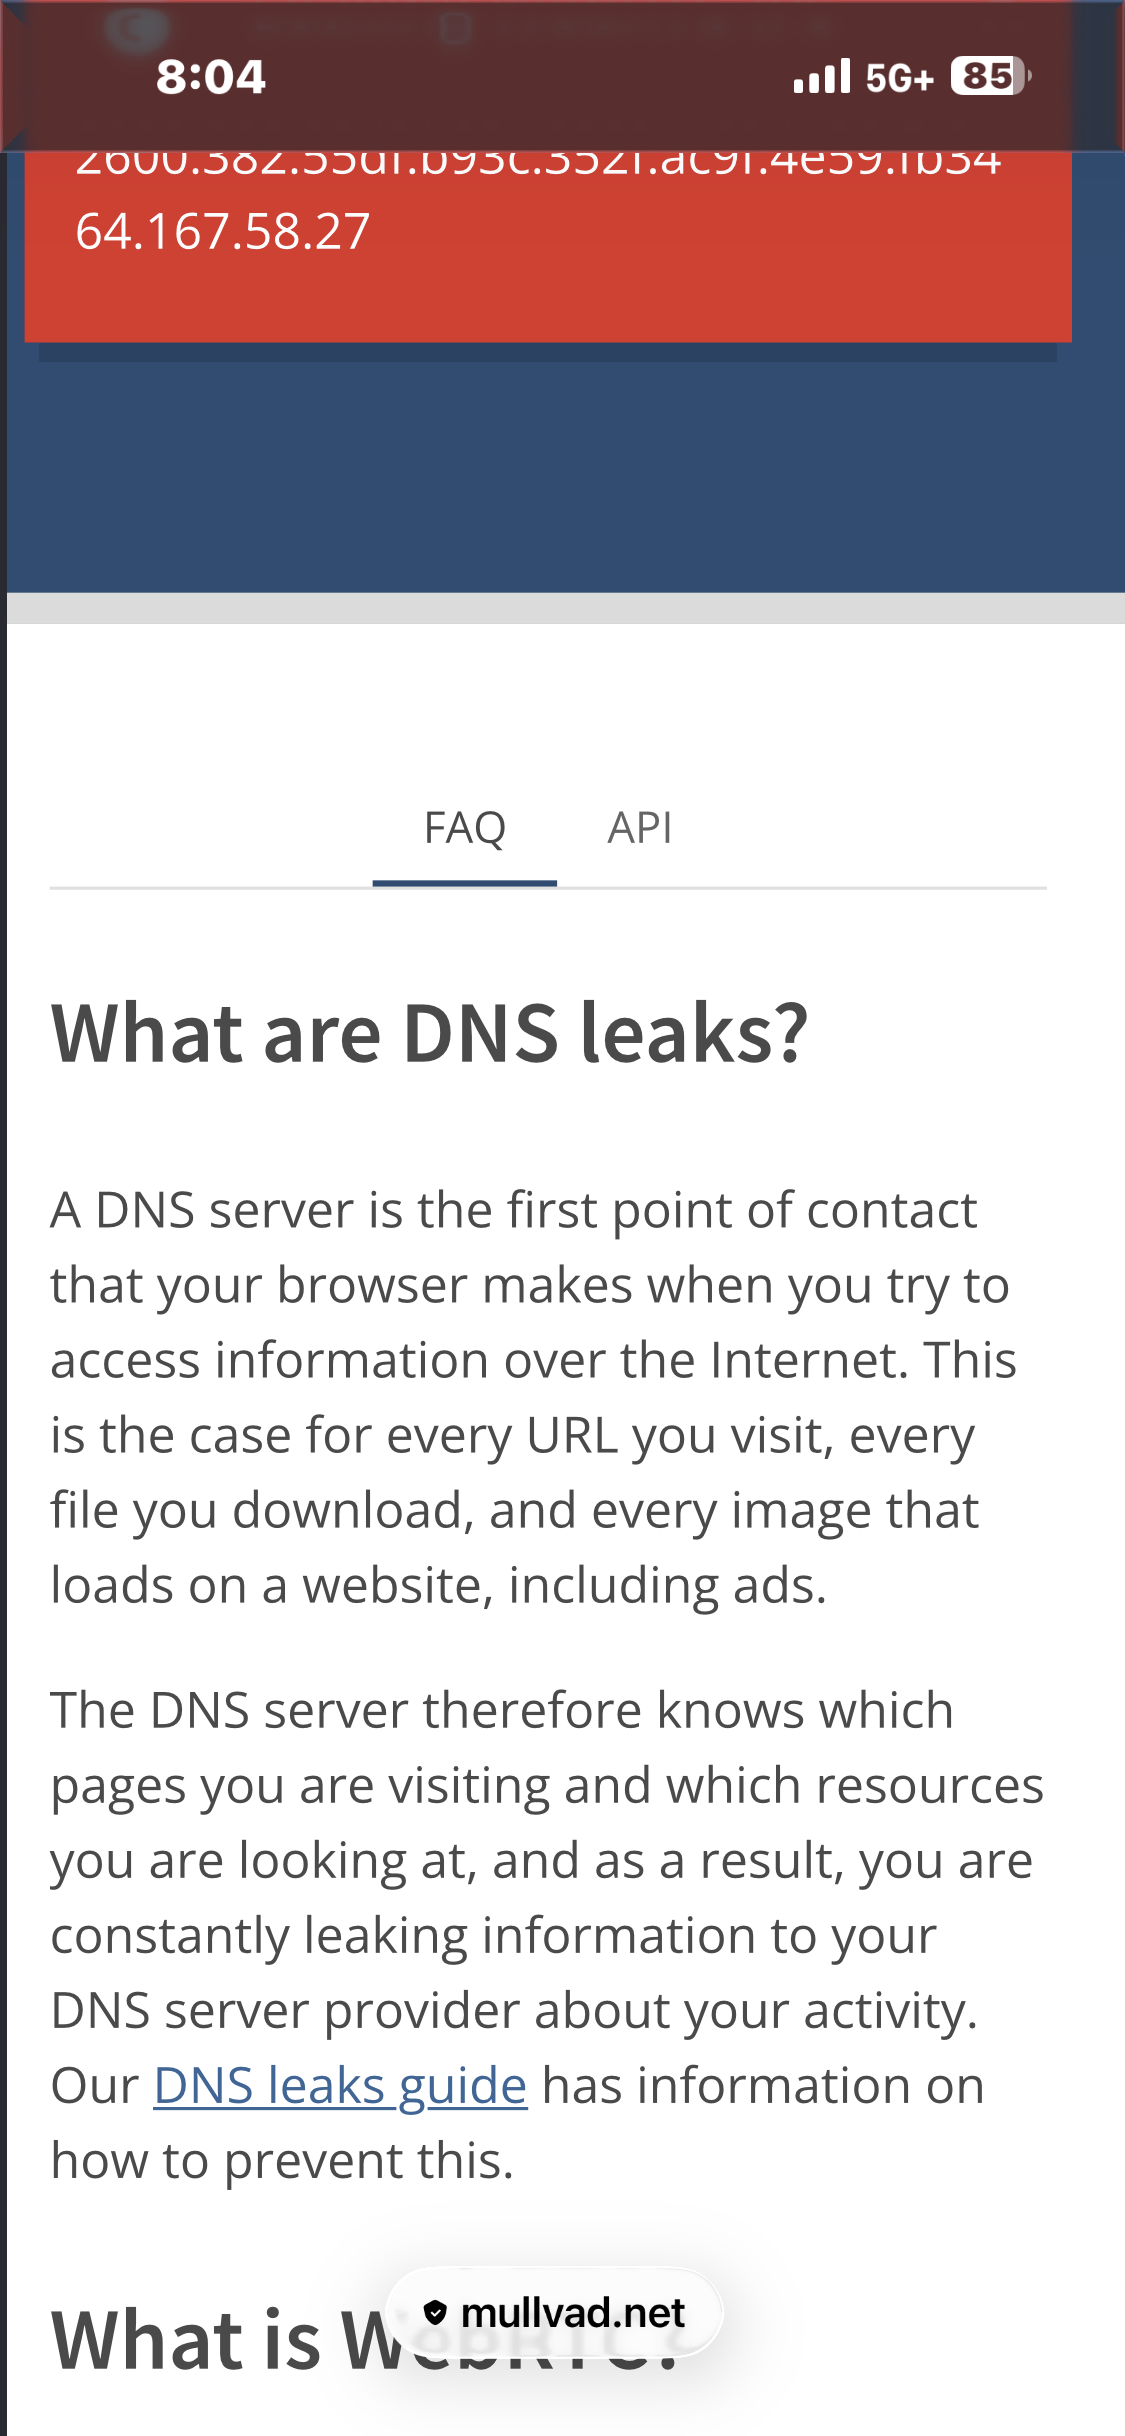Switch to the API tab
This screenshot has height=2436, width=1125.
pyautogui.click(x=640, y=829)
